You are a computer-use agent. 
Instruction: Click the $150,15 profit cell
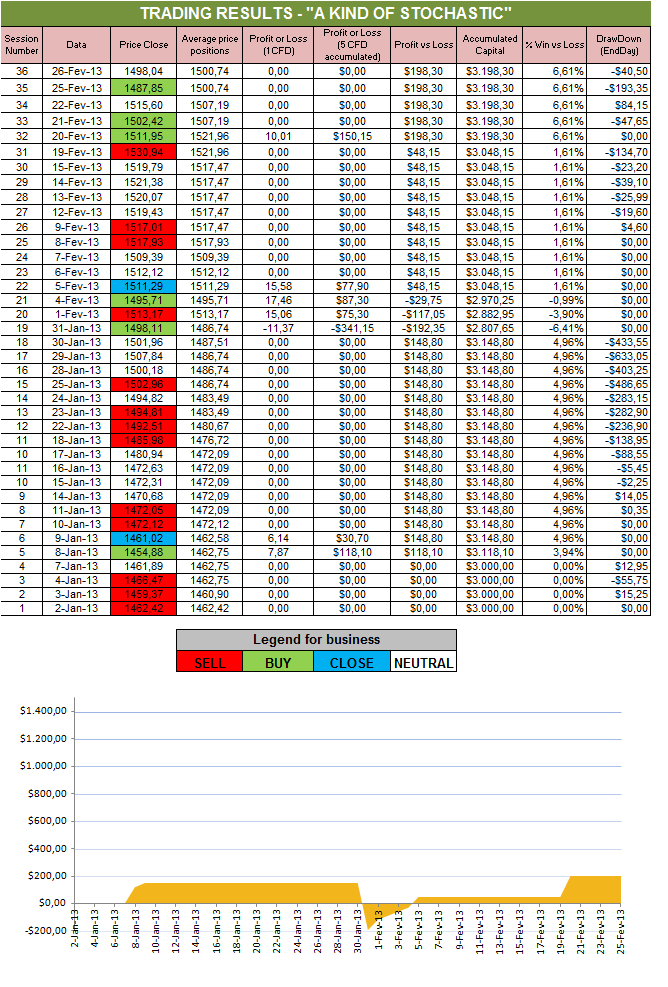click(352, 136)
